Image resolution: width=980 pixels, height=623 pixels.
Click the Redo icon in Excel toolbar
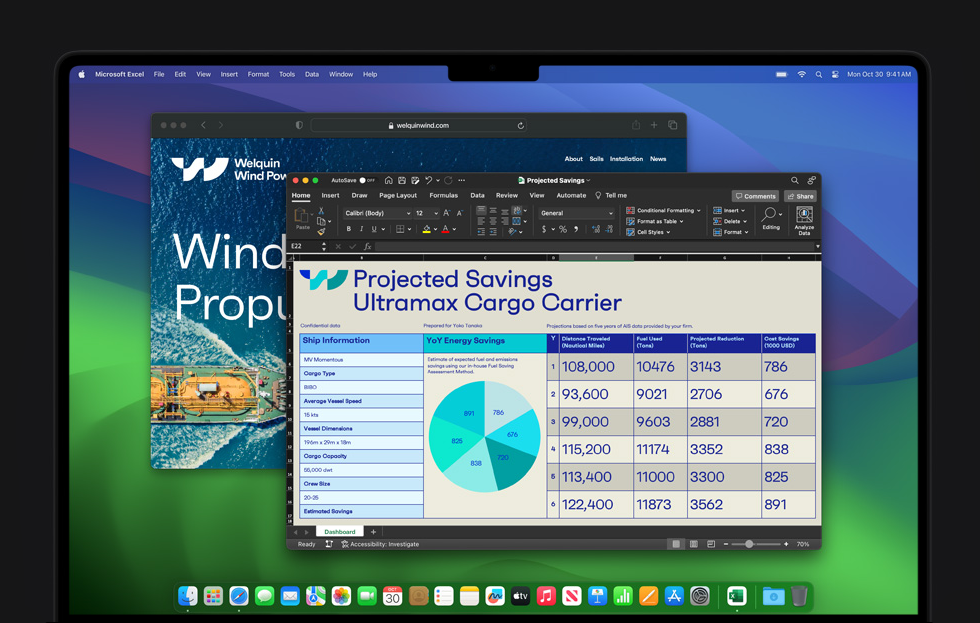448,180
